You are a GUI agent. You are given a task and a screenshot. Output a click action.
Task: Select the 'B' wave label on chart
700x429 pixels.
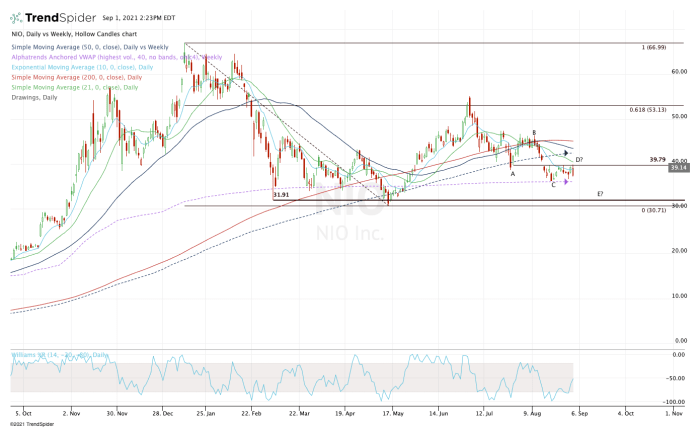(x=534, y=132)
